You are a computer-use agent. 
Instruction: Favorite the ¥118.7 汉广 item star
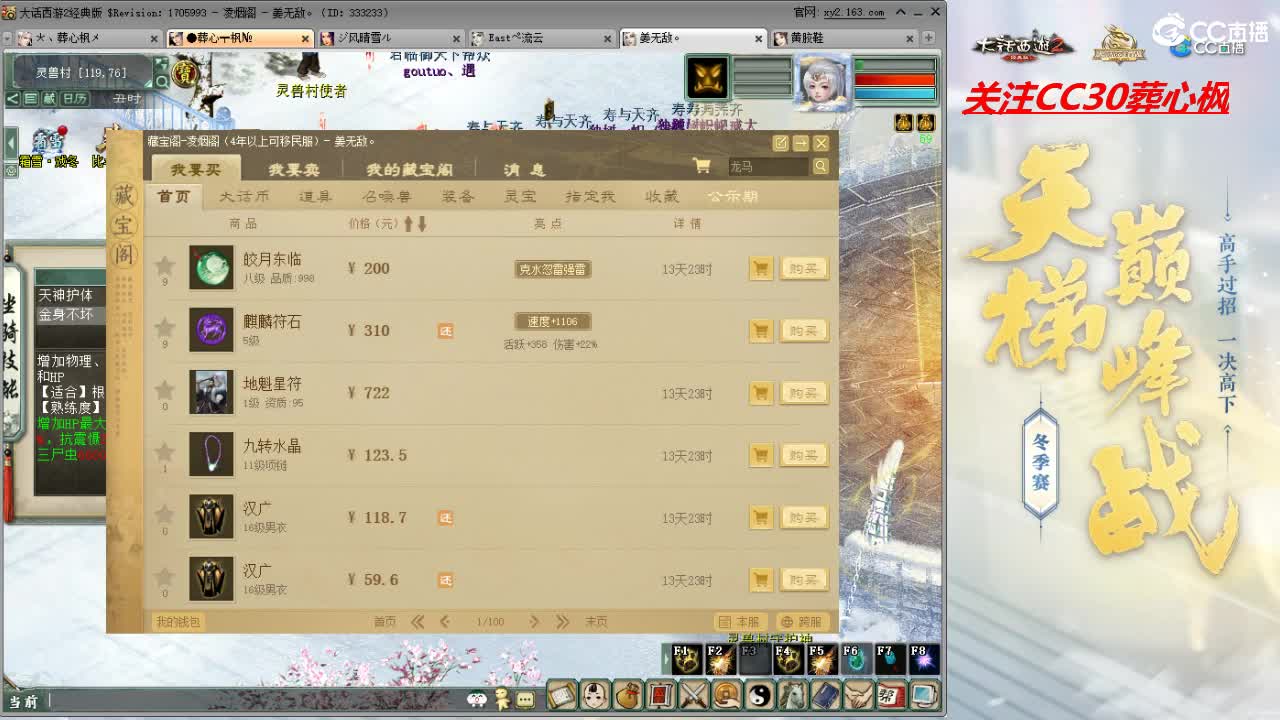pos(165,515)
